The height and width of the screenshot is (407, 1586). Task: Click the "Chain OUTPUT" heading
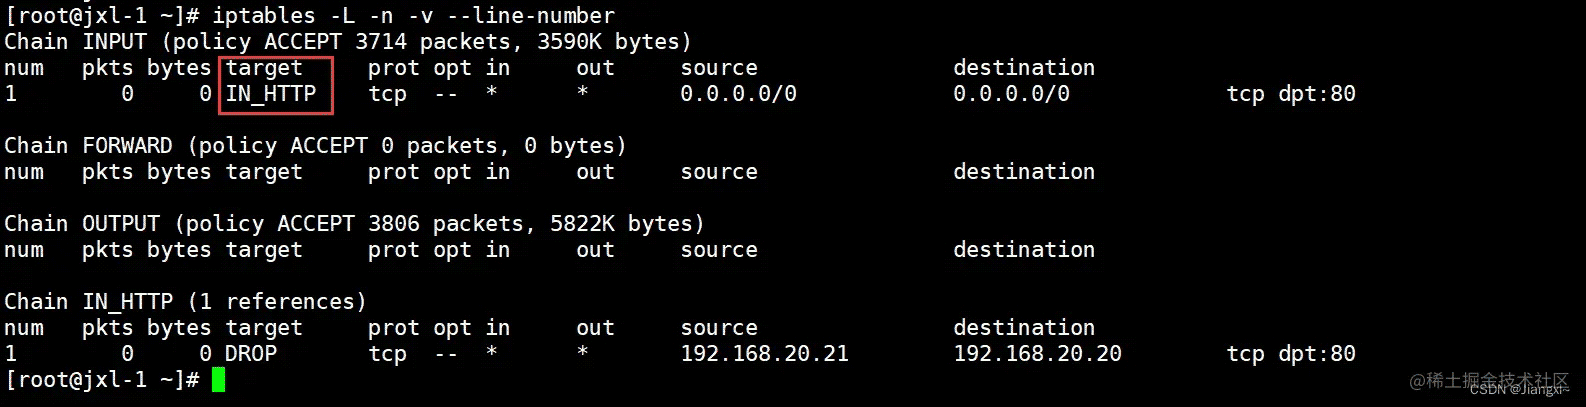pyautogui.click(x=81, y=224)
